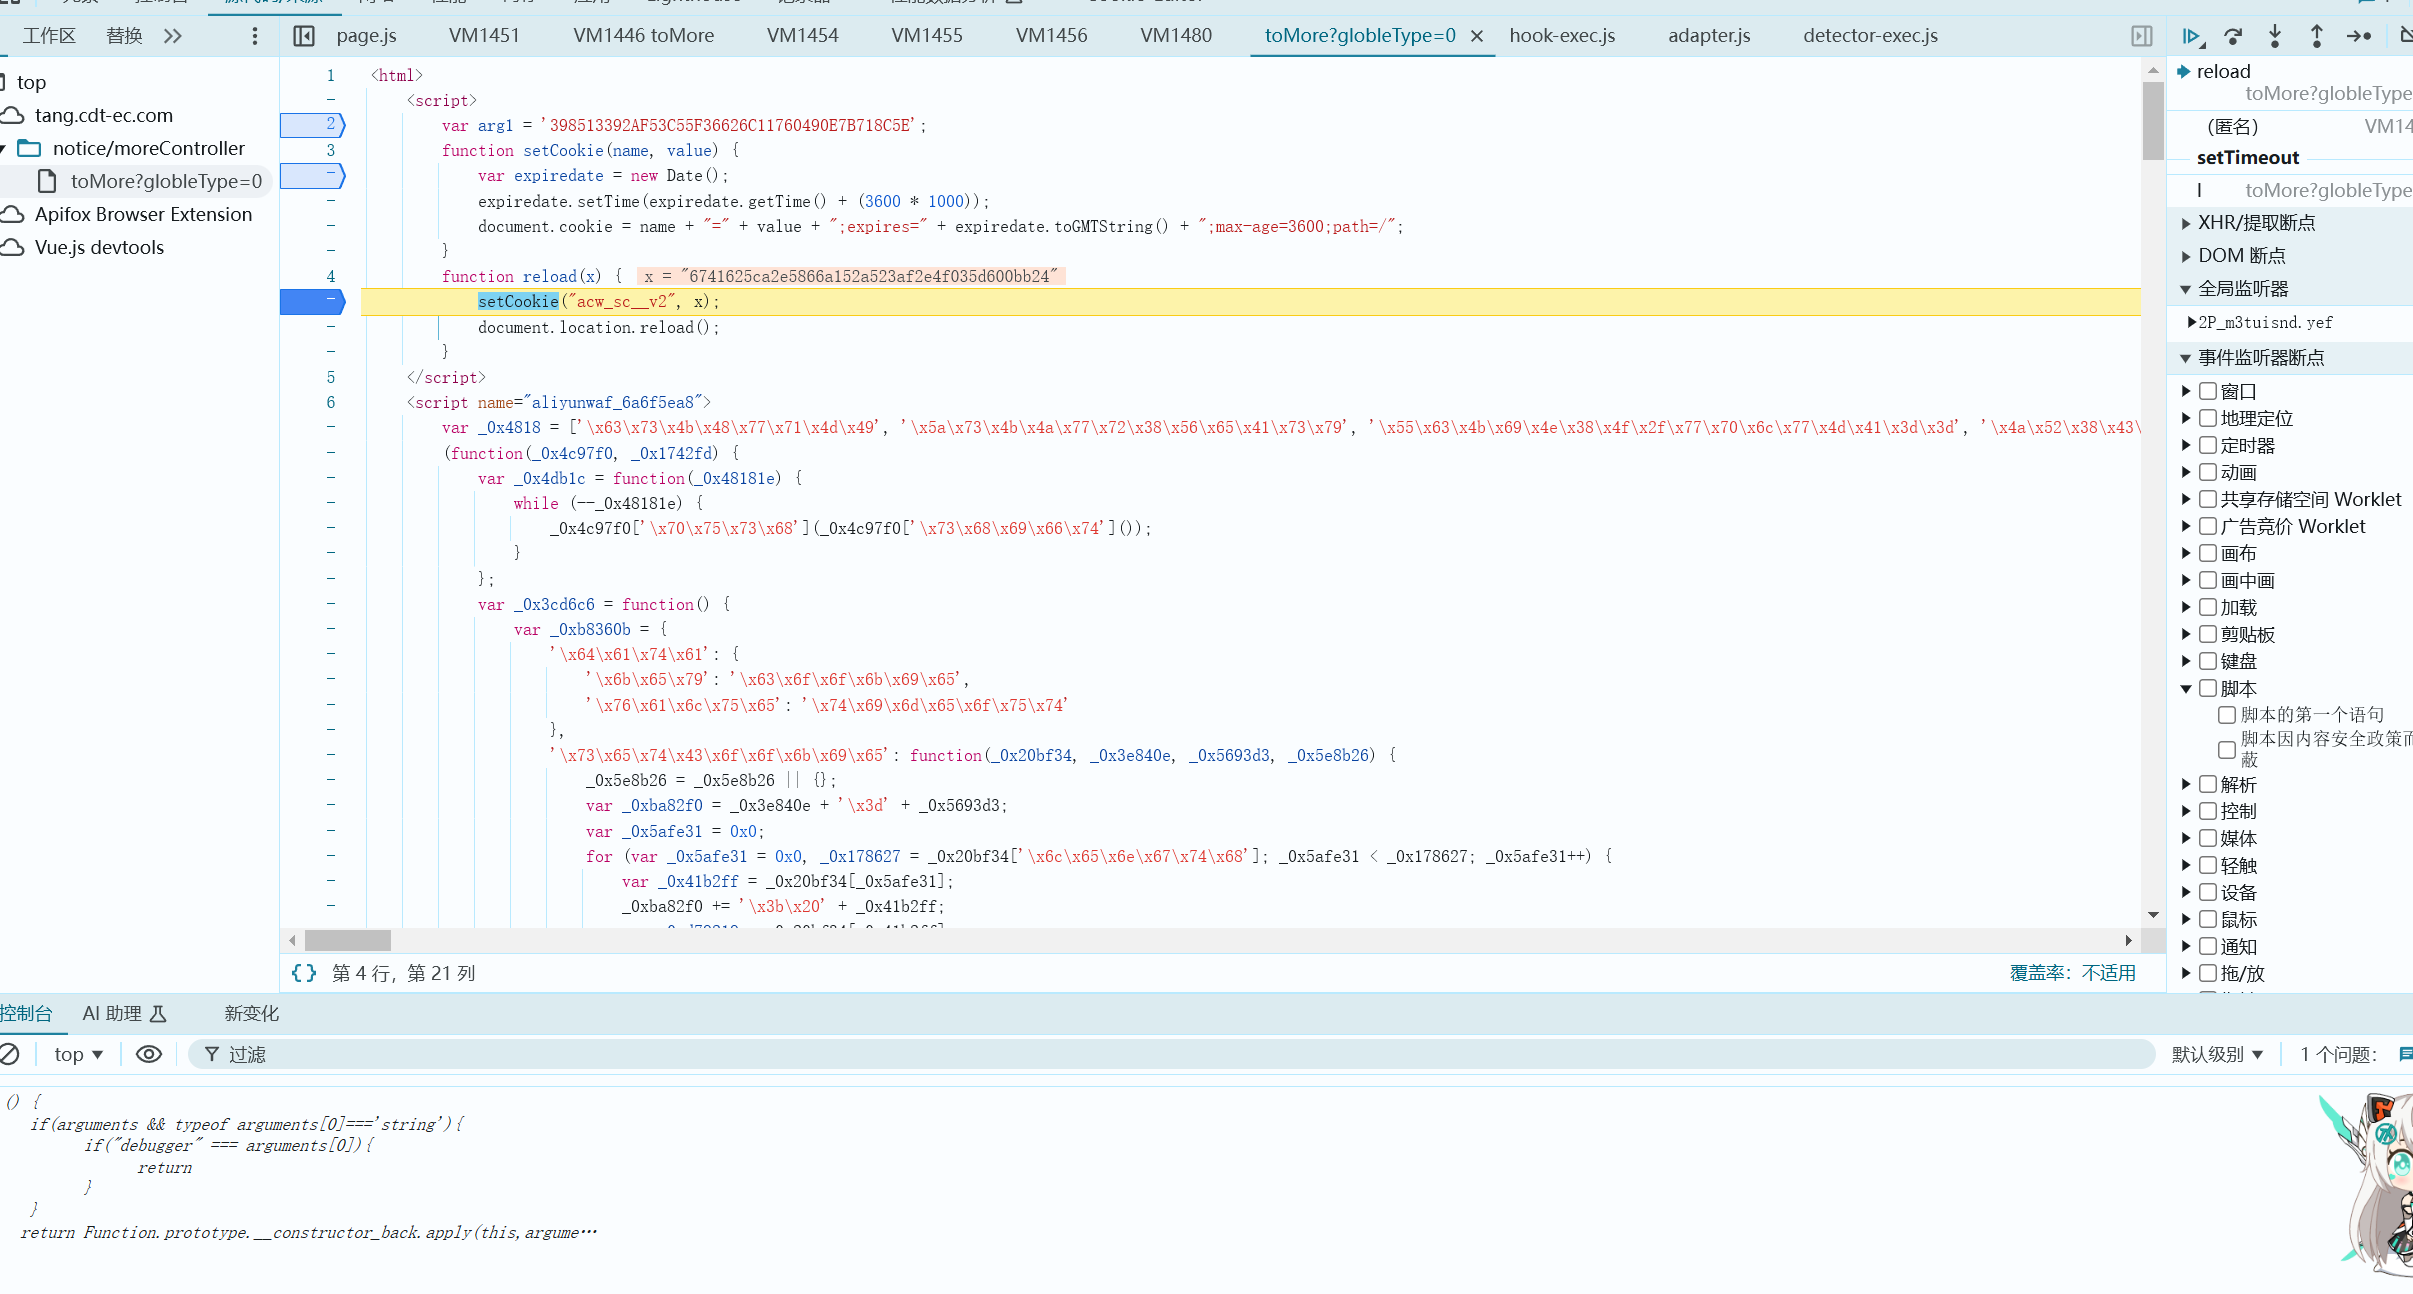The height and width of the screenshot is (1294, 2413).
Task: Open the 替换 navigator tab
Action: pyautogui.click(x=124, y=36)
